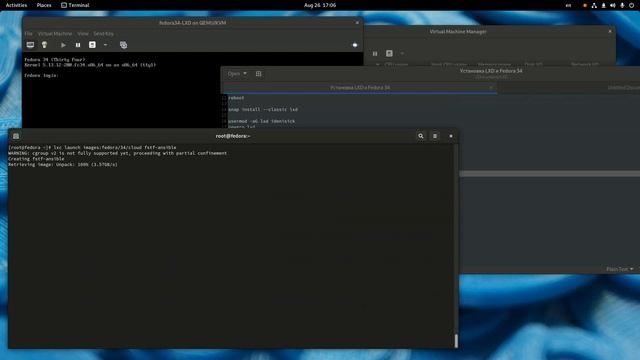Open the file chooser Open button in editor

pyautogui.click(x=237, y=74)
